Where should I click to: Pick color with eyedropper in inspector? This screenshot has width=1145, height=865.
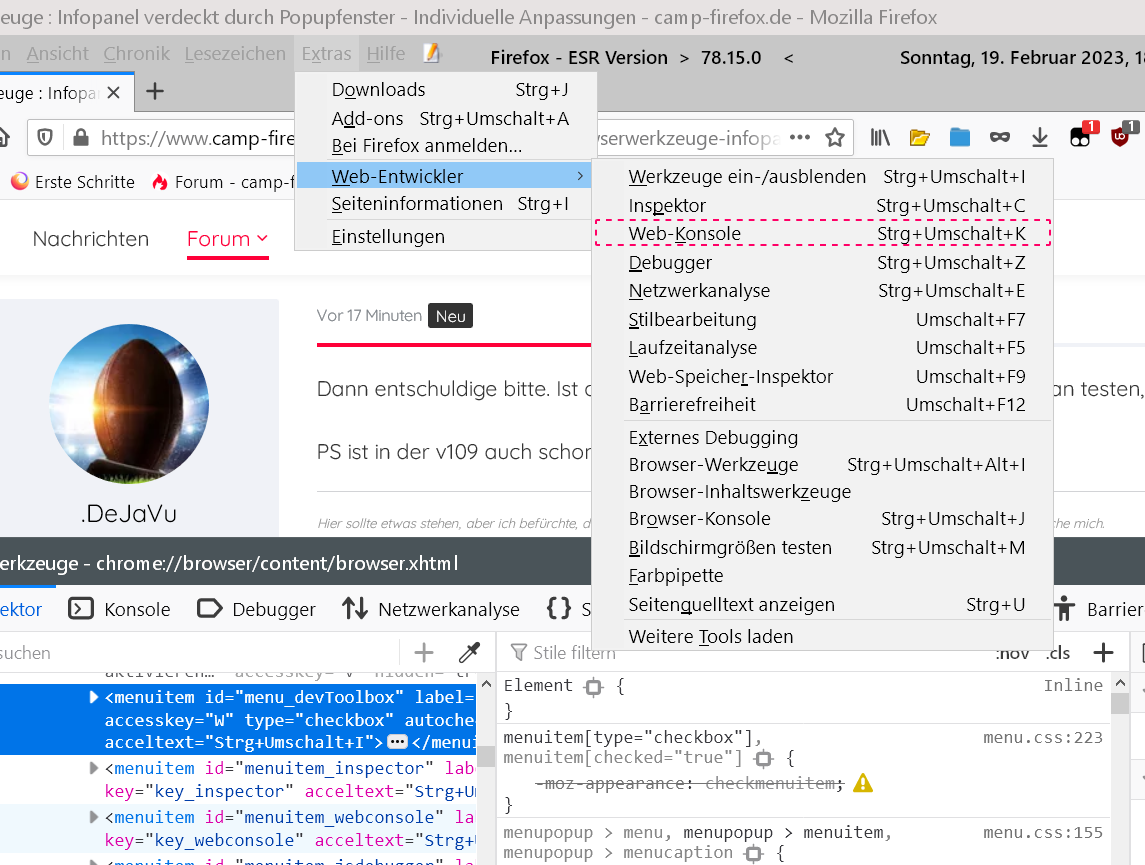(x=469, y=653)
